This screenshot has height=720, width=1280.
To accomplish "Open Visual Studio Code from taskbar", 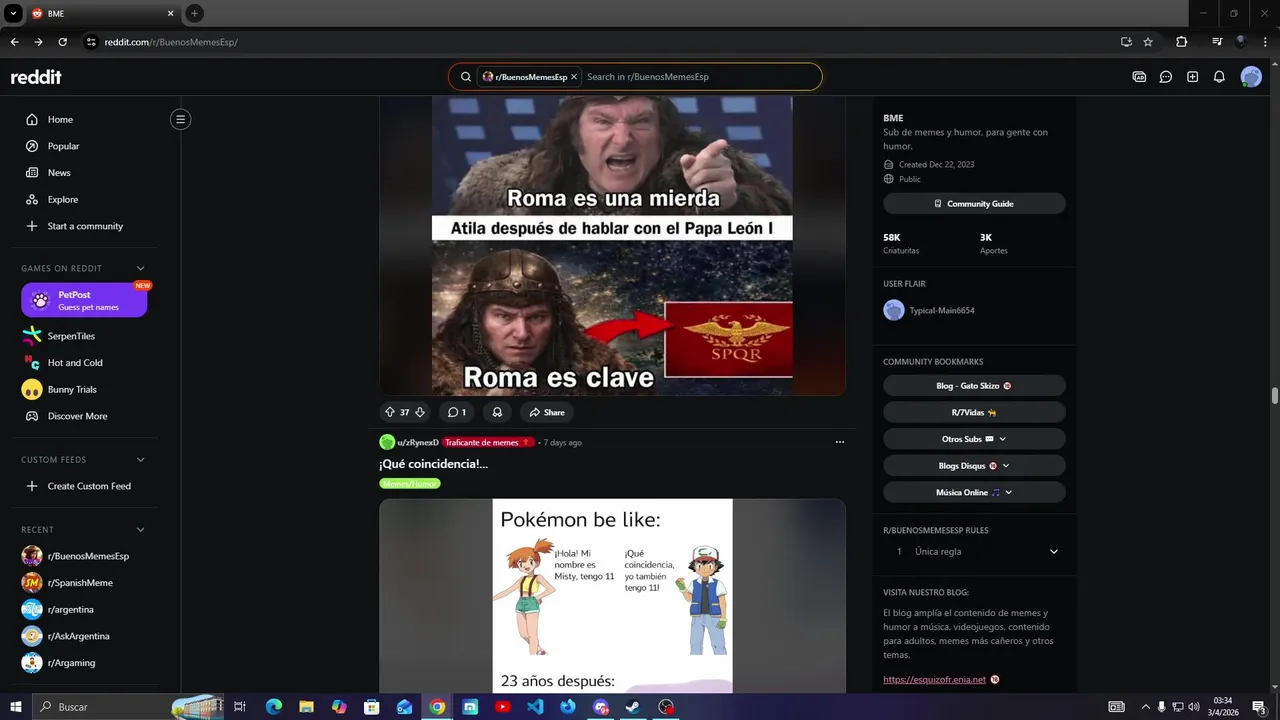I will pyautogui.click(x=535, y=707).
